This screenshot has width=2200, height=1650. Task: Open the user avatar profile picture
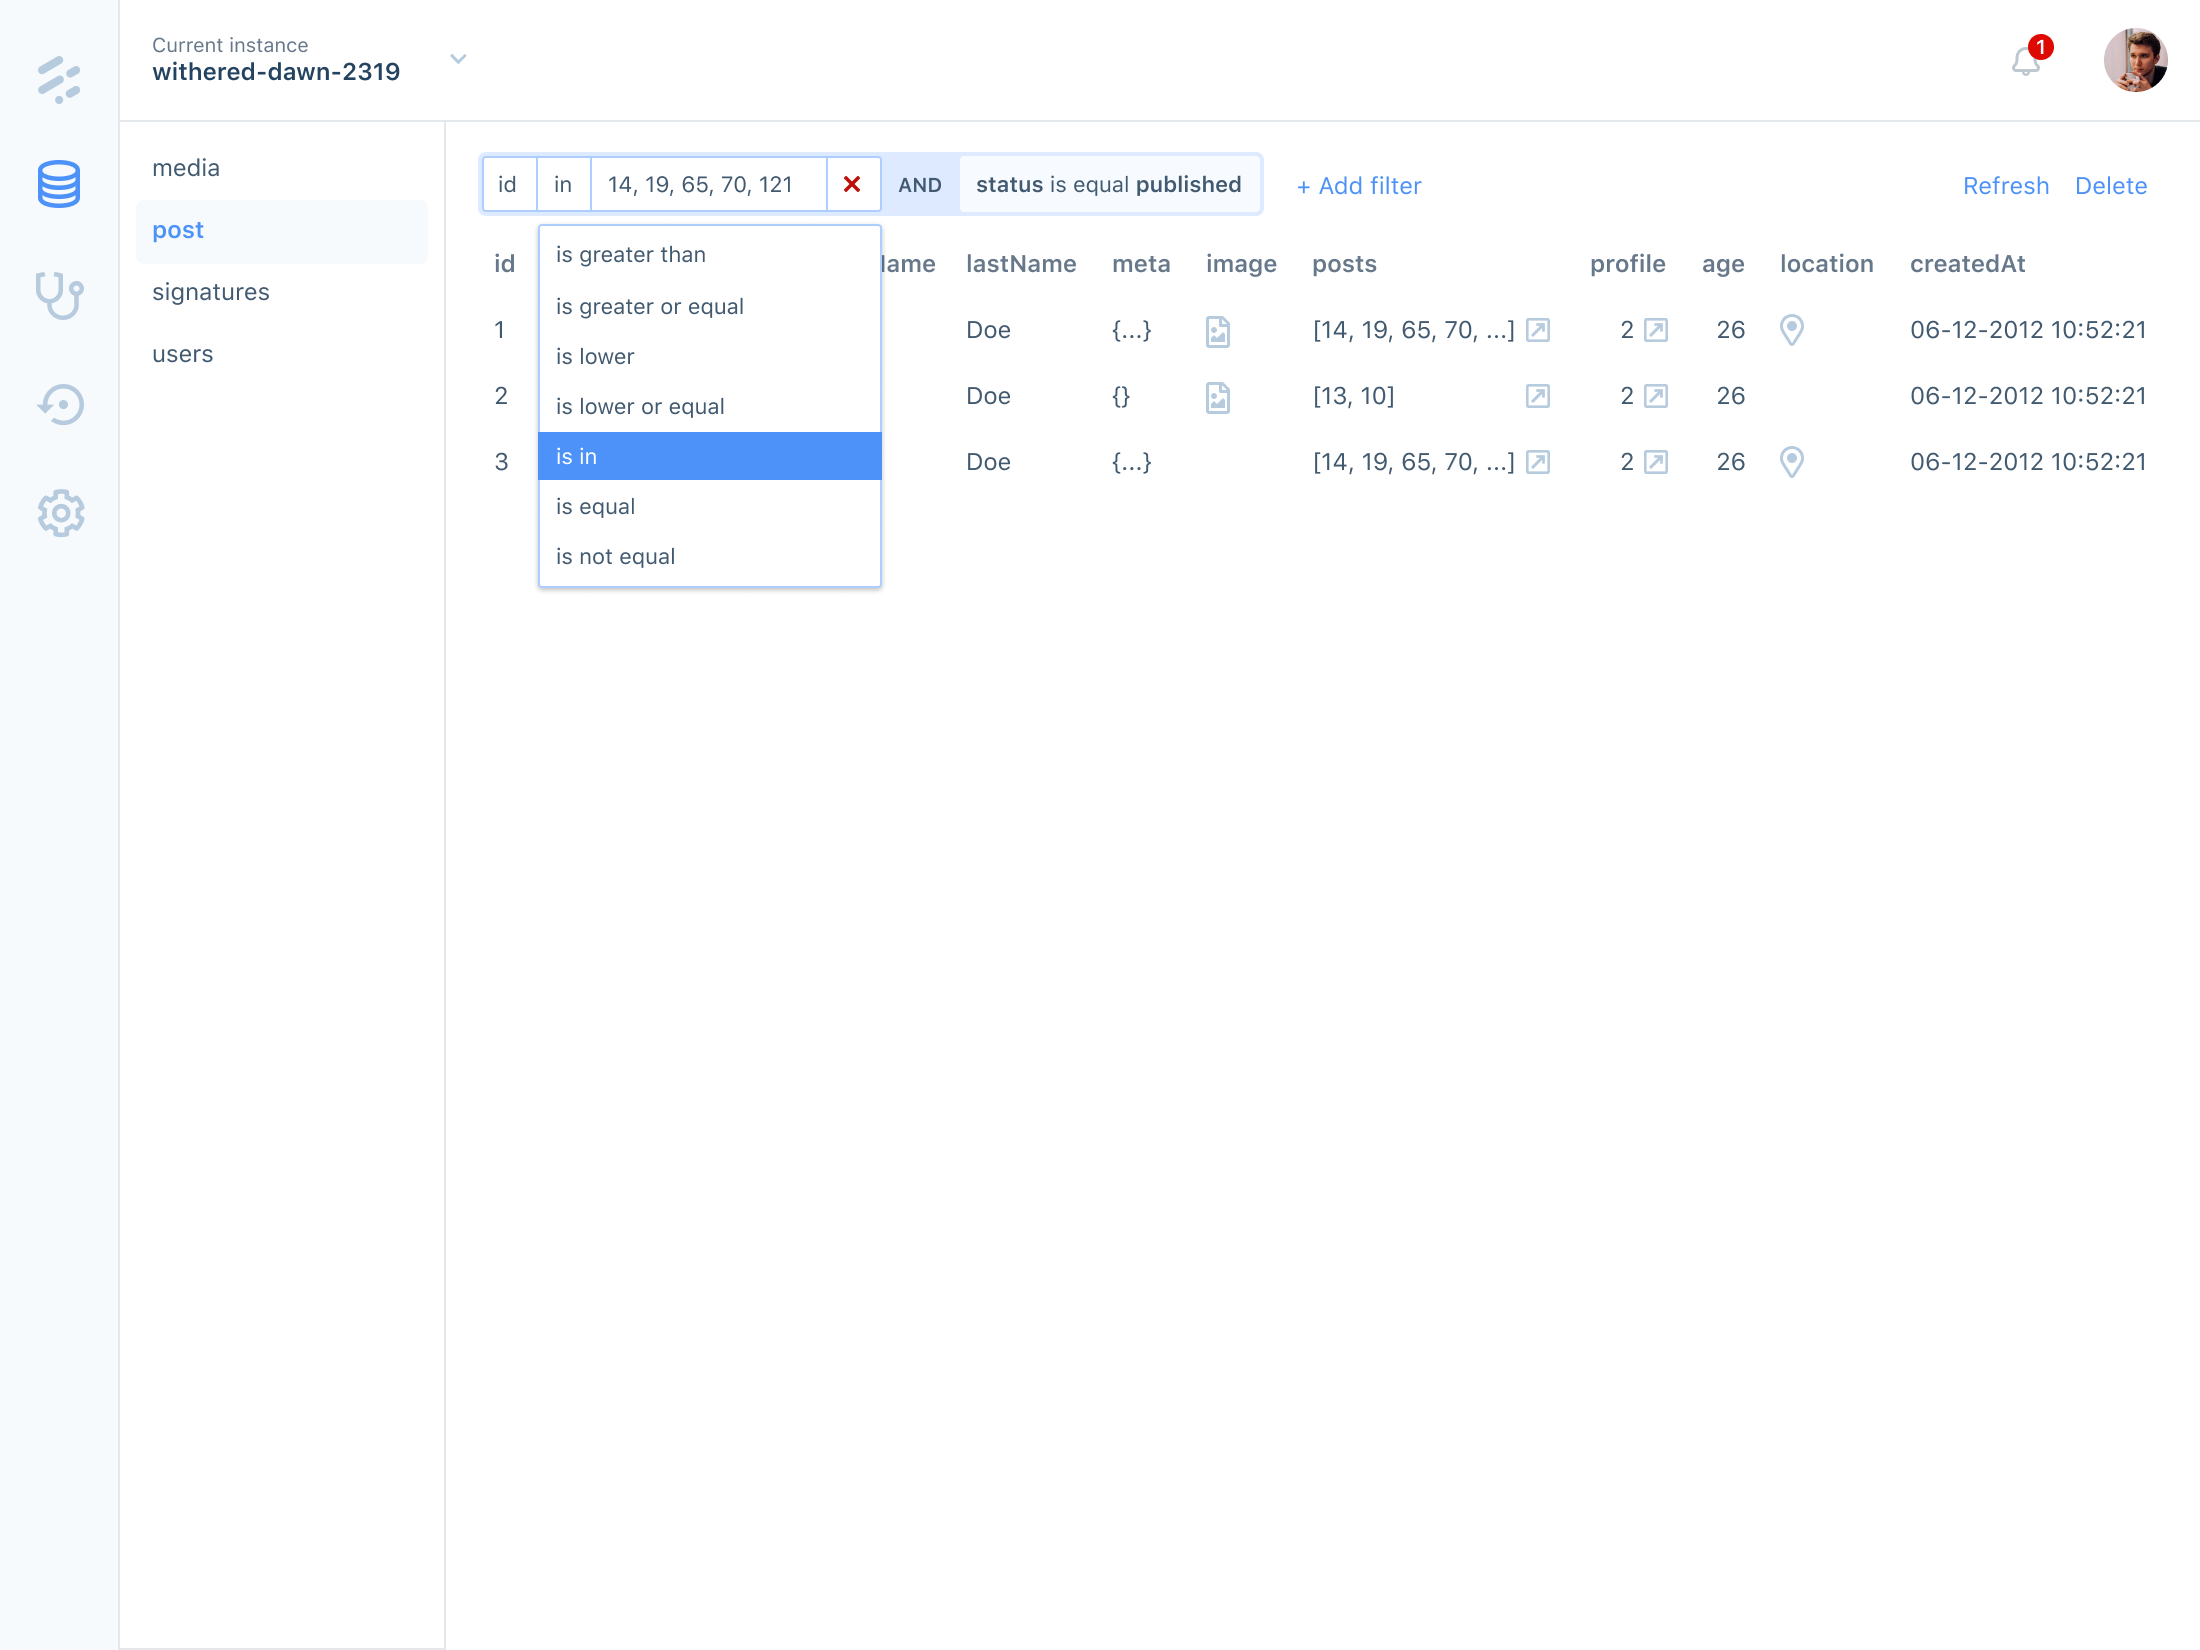pos(2135,60)
